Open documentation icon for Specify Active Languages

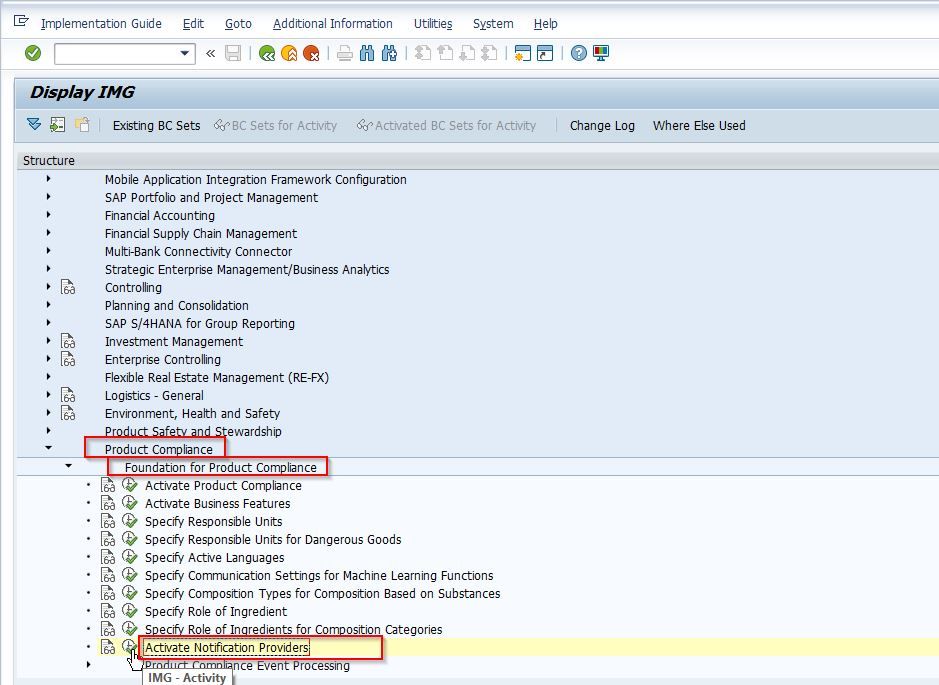(x=108, y=557)
